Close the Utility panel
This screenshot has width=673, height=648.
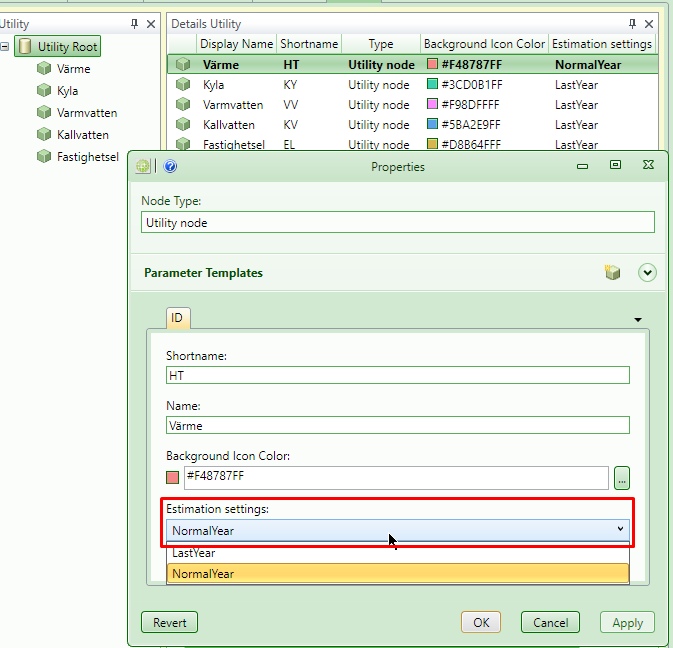pyautogui.click(x=151, y=24)
